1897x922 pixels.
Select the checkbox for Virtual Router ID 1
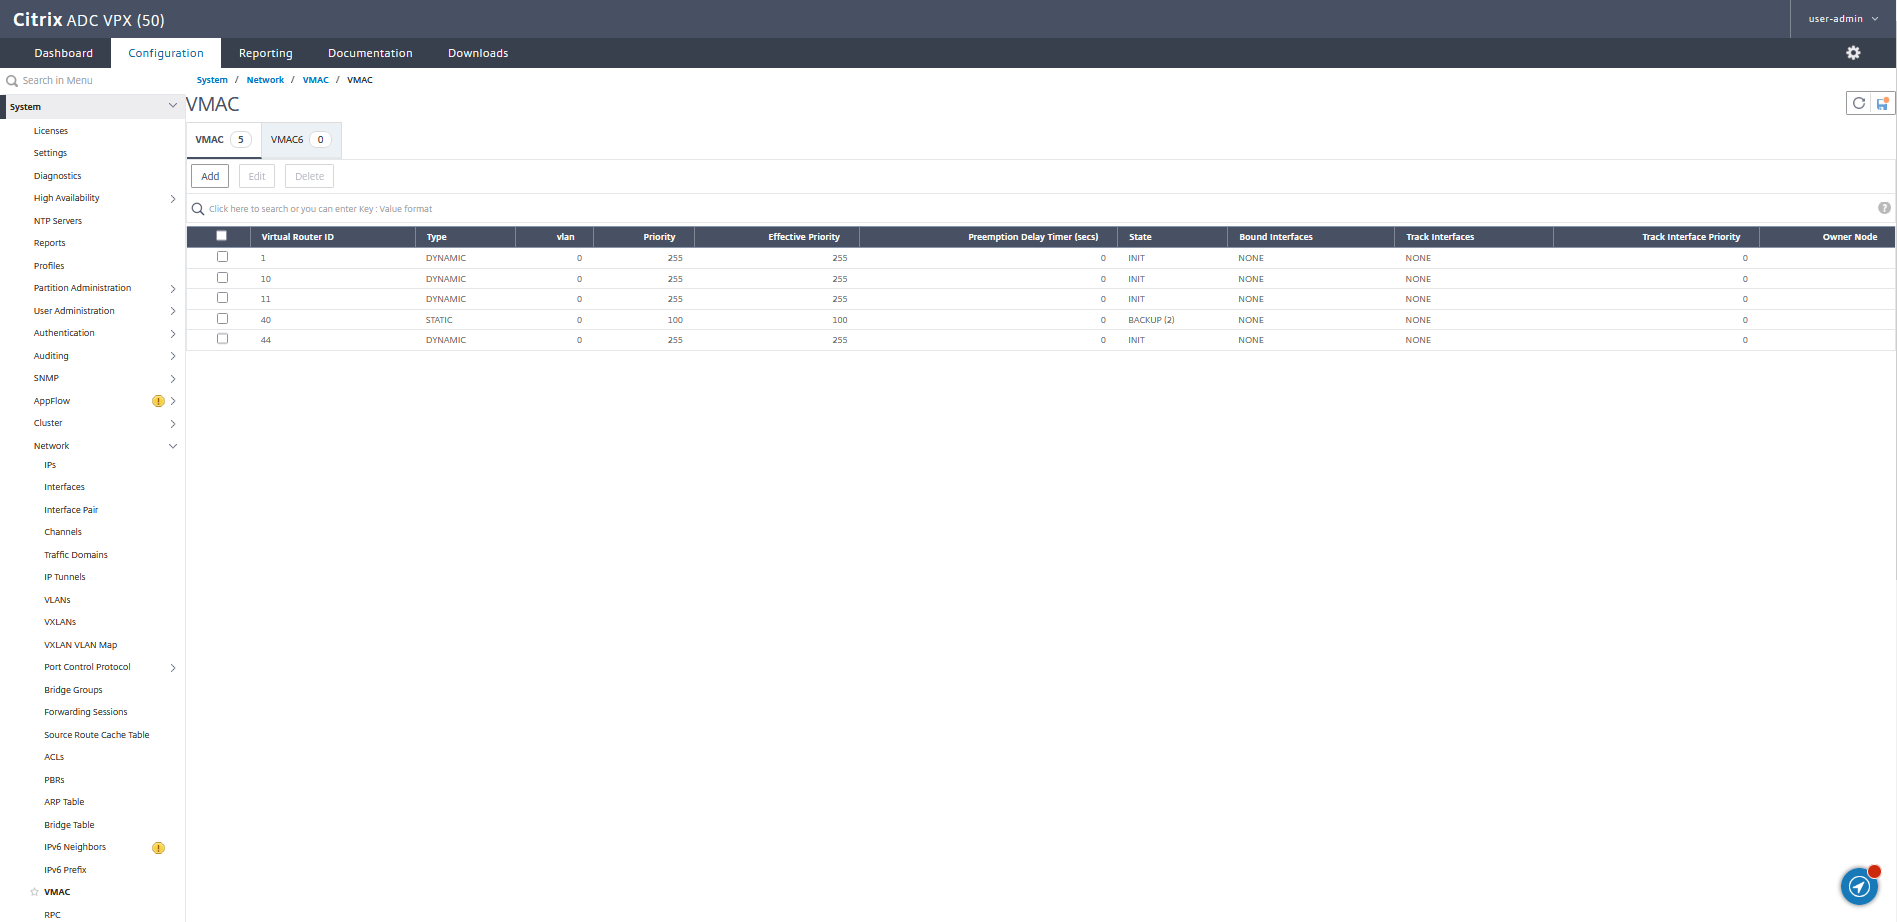tap(221, 256)
